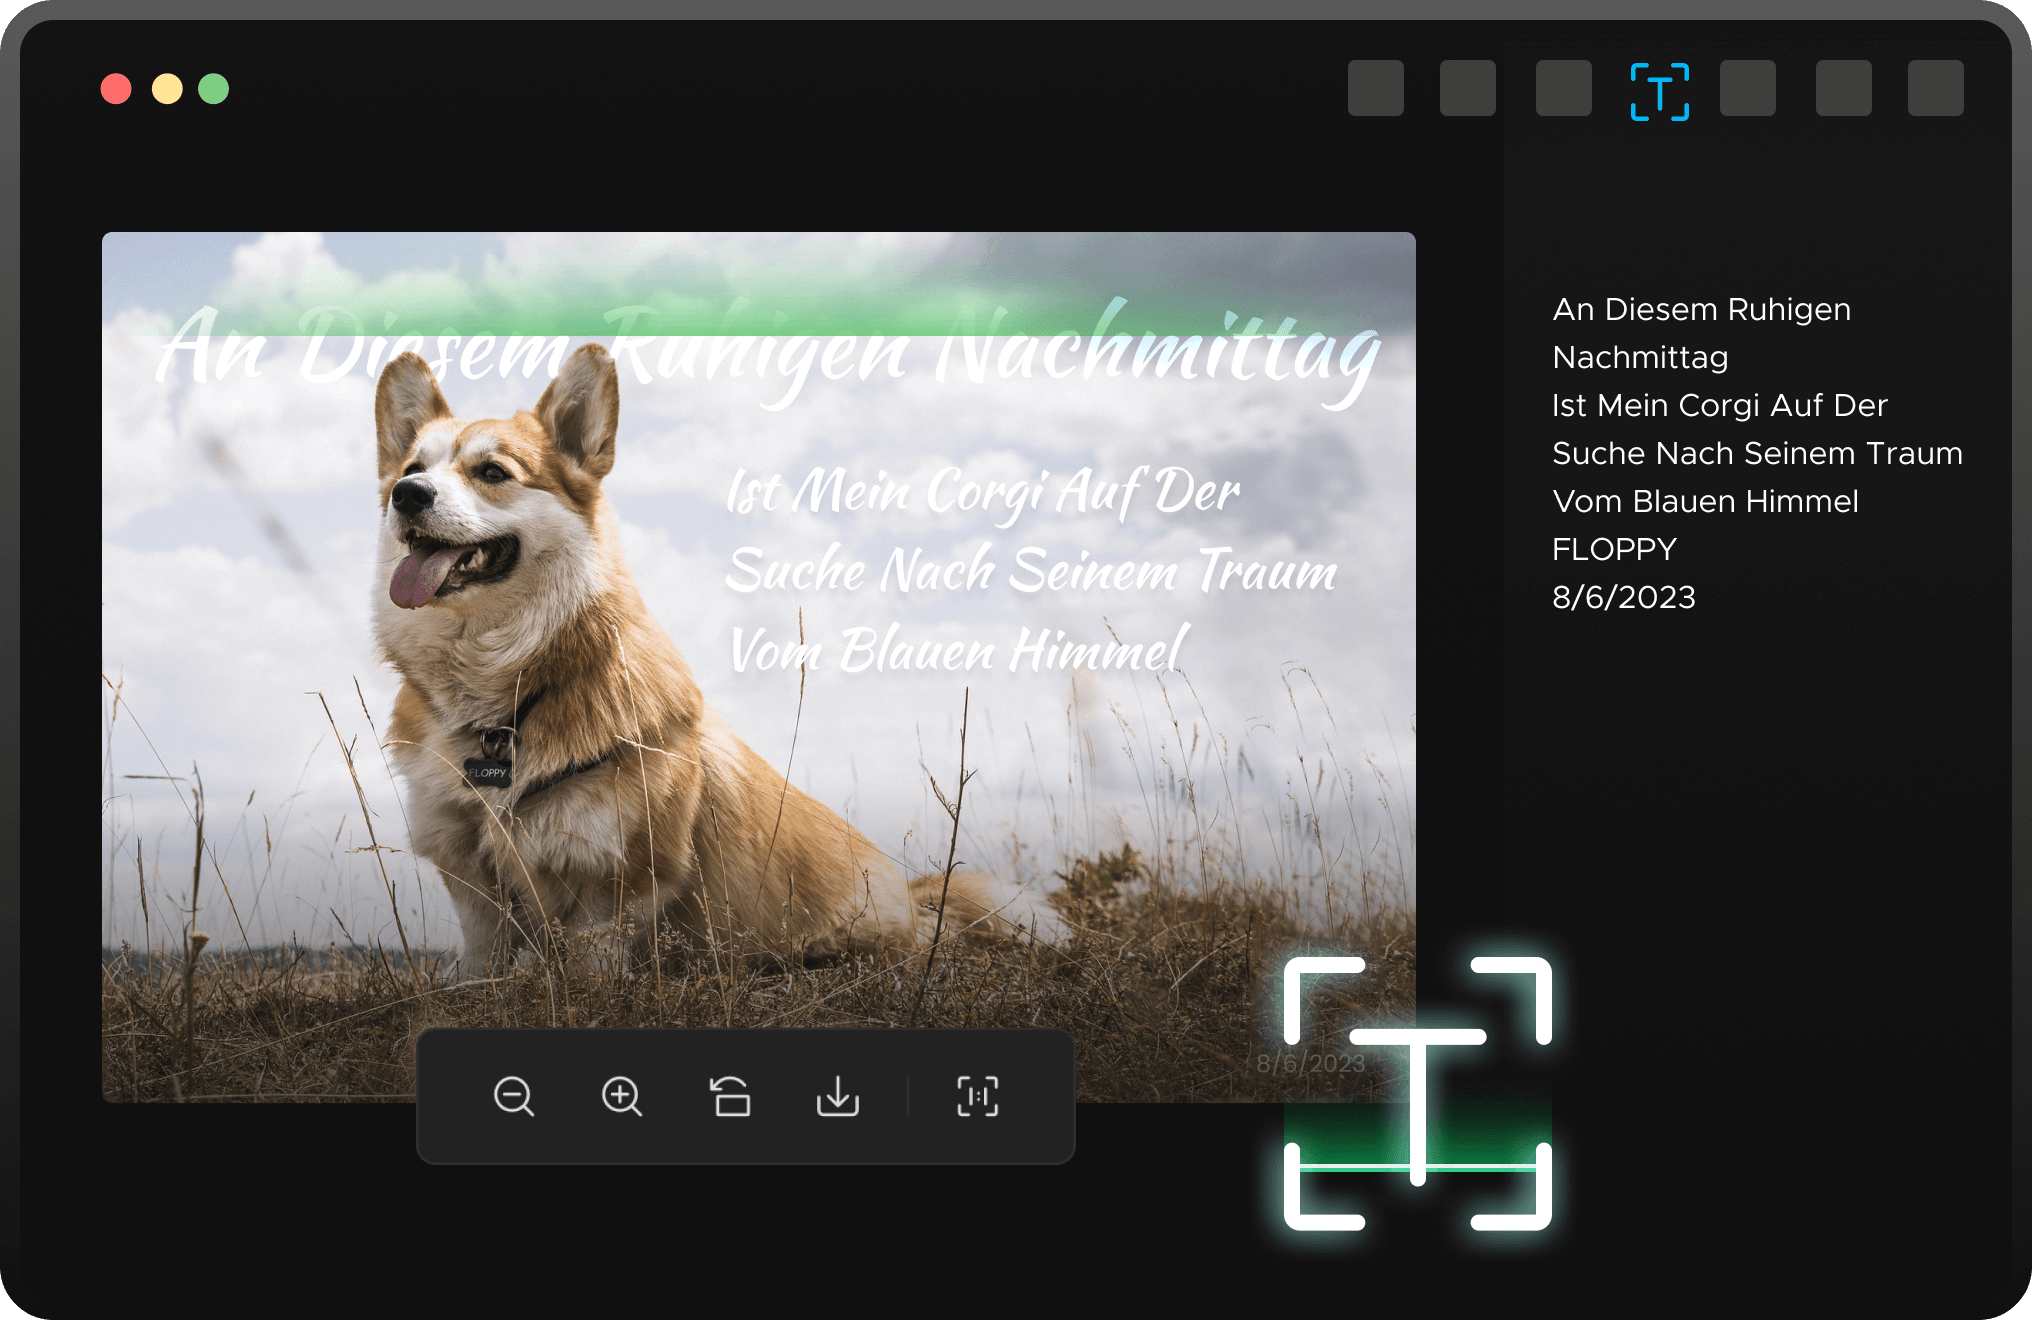Select the recognized word "FLOPPY" in side panel
The height and width of the screenshot is (1320, 2032).
[x=1614, y=550]
